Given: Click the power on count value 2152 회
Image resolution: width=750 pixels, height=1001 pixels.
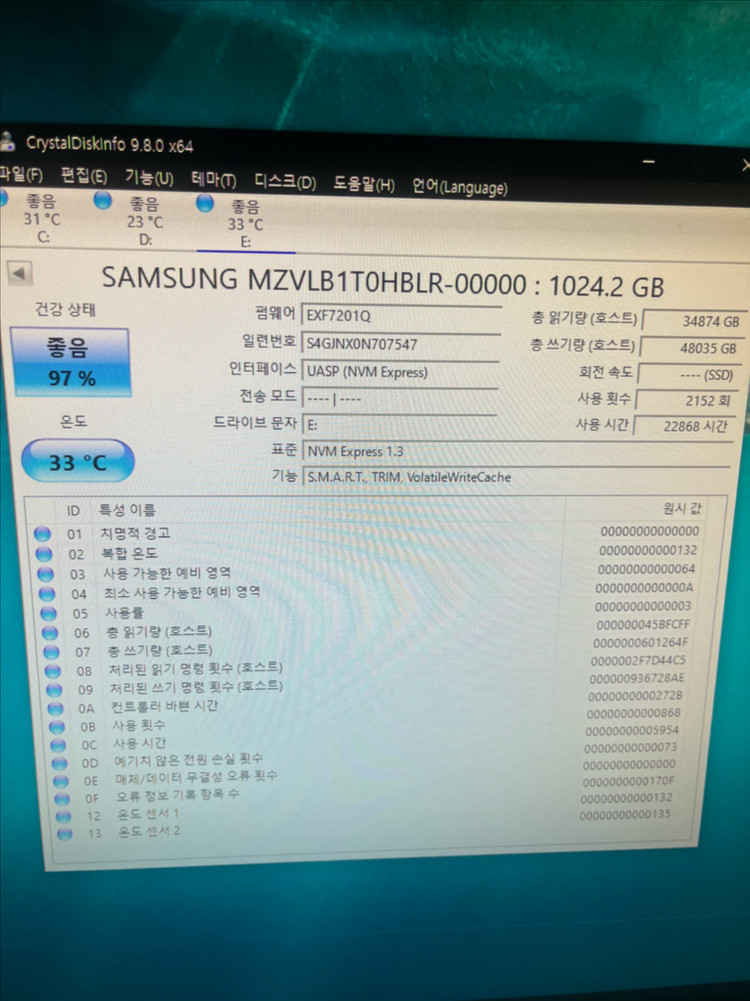Looking at the screenshot, I should pyautogui.click(x=686, y=401).
